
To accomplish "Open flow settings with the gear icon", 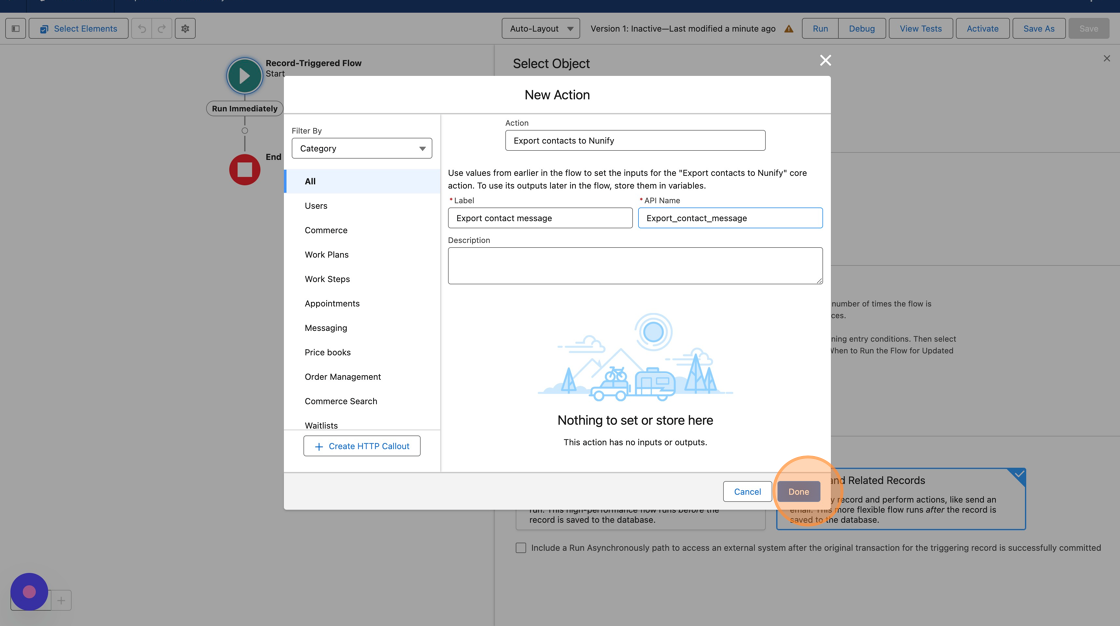I will pos(185,29).
